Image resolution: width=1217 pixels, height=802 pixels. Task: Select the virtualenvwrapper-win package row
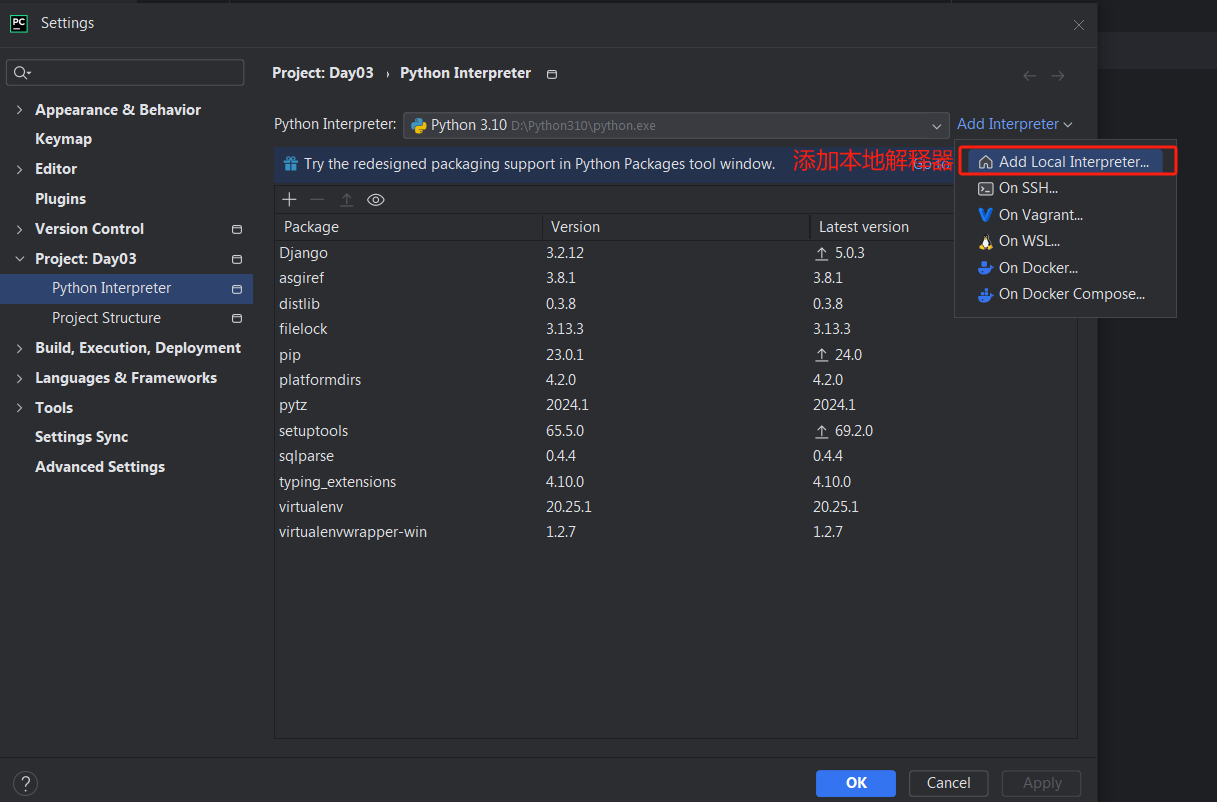pos(676,532)
